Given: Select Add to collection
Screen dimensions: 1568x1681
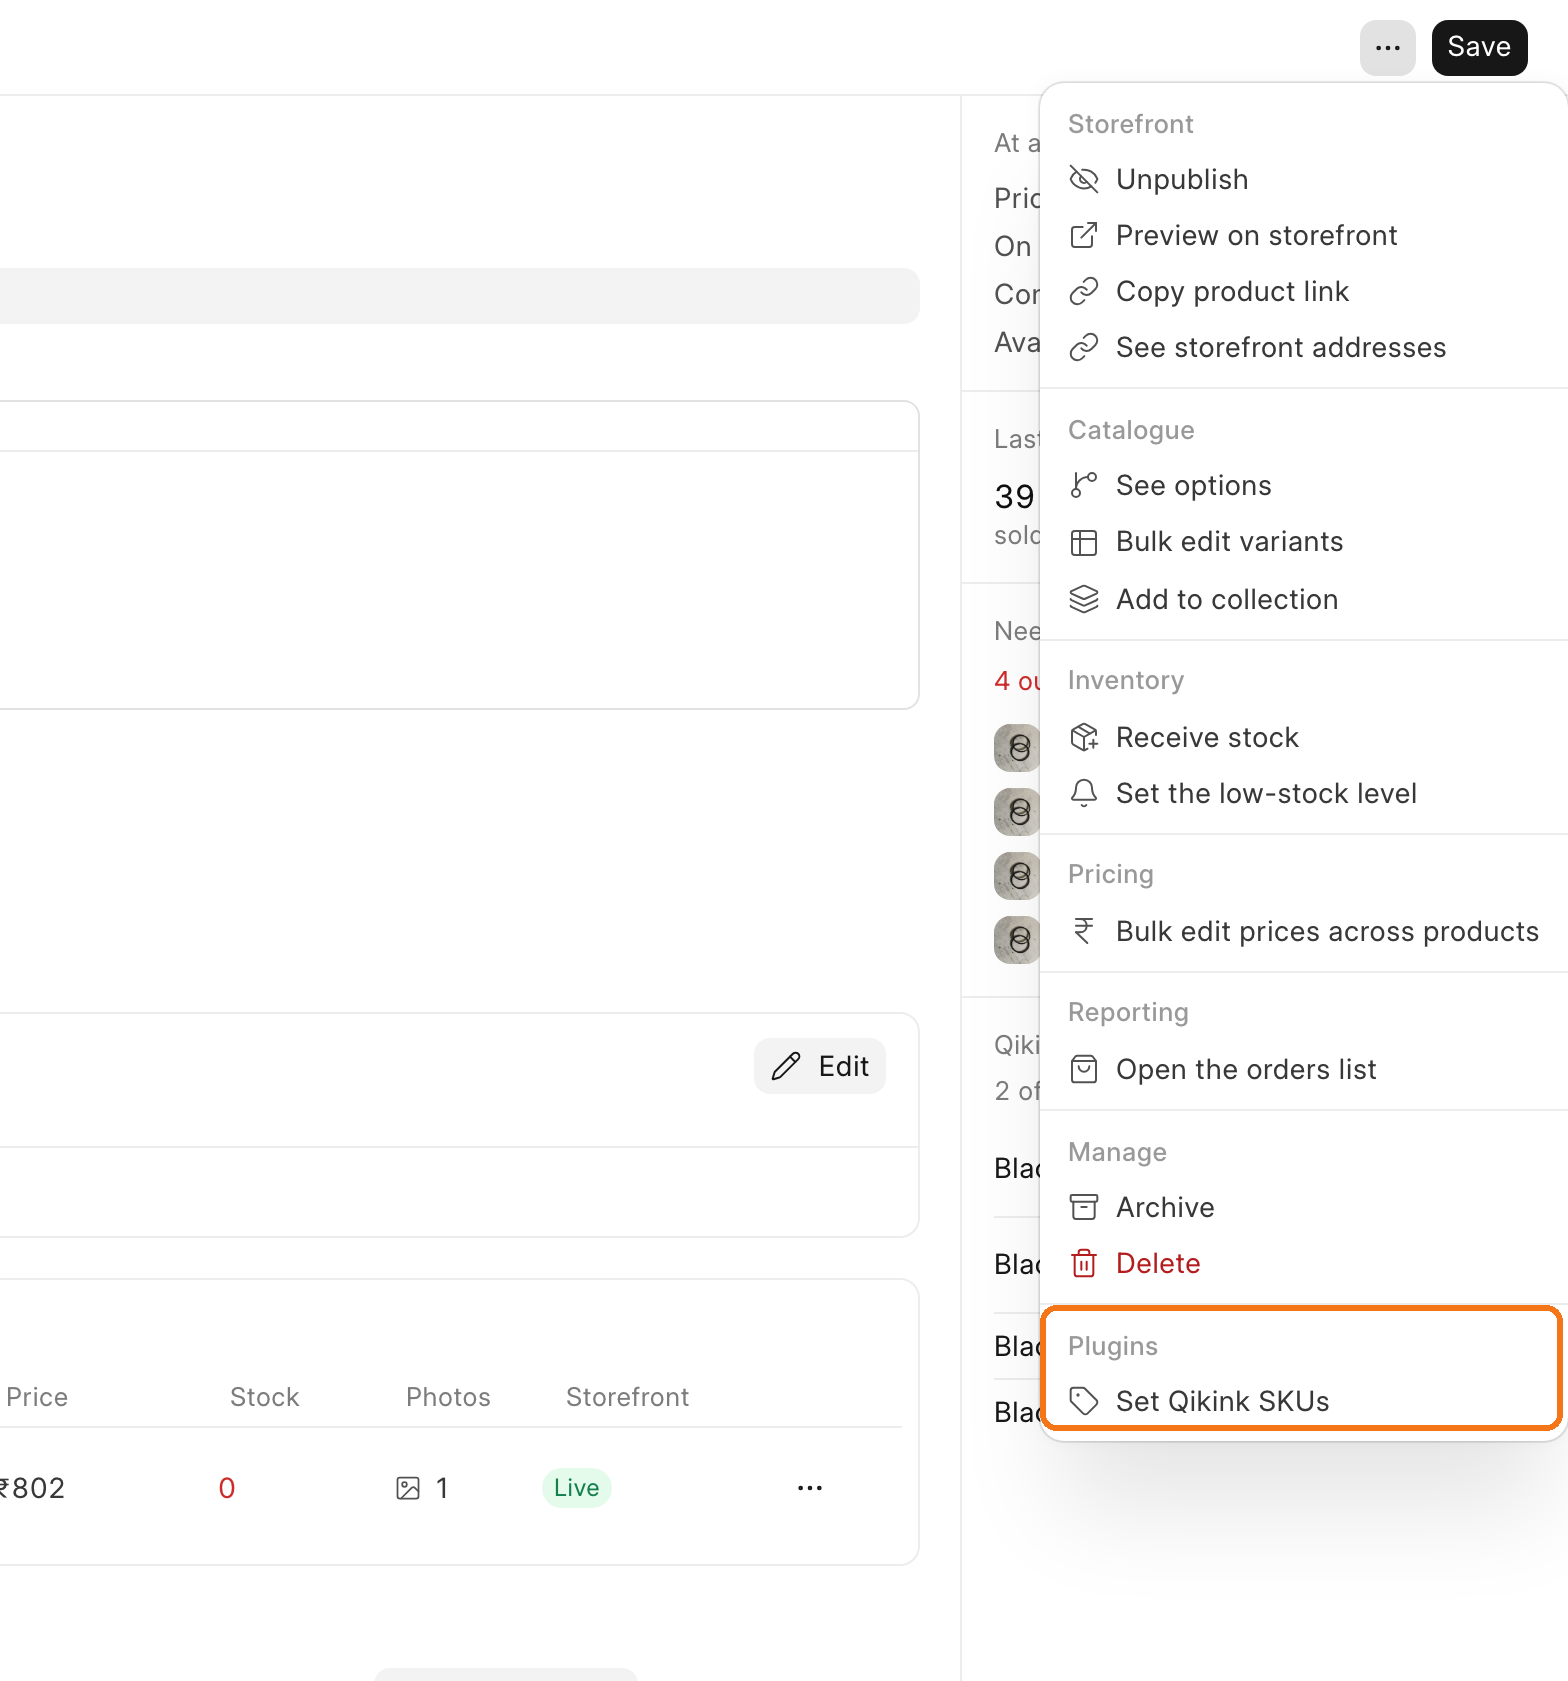Looking at the screenshot, I should 1304,599.
